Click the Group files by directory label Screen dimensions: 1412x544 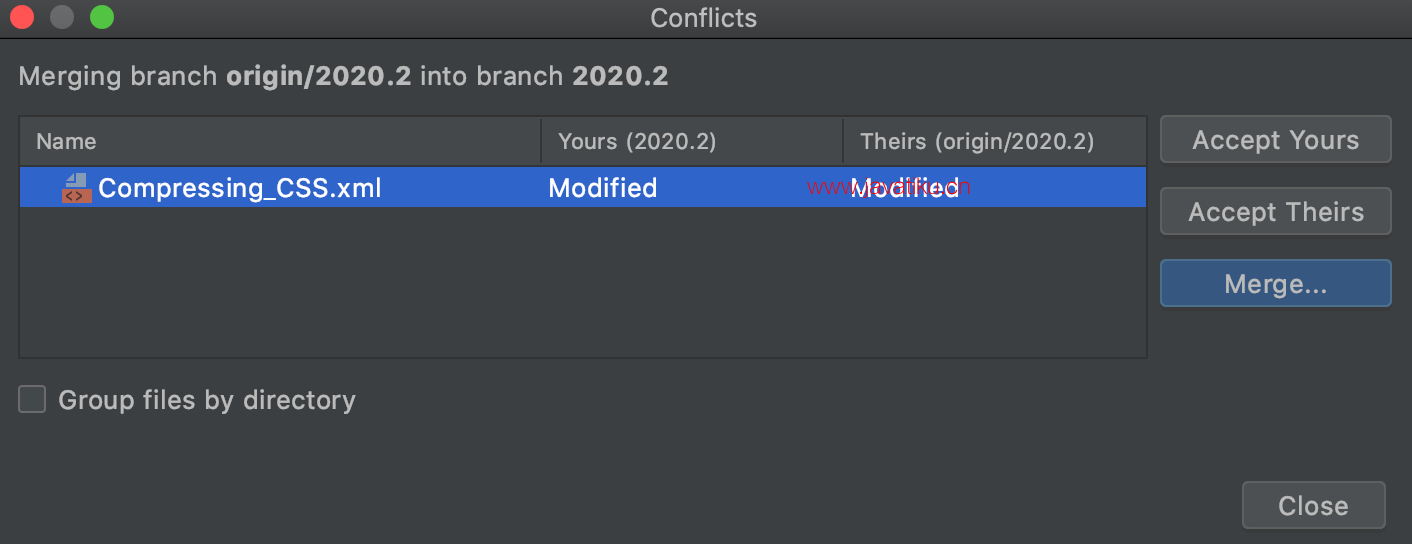click(x=207, y=400)
